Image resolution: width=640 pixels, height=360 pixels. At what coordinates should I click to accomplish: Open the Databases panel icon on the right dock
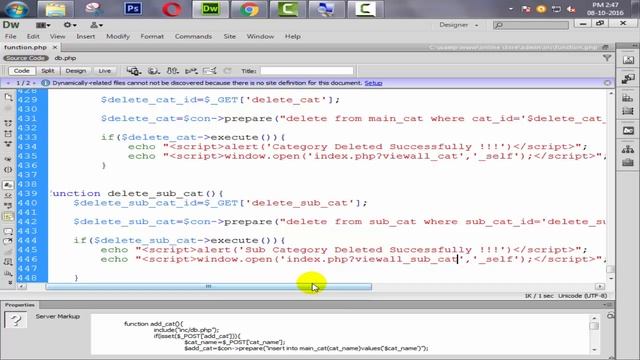coord(628,98)
